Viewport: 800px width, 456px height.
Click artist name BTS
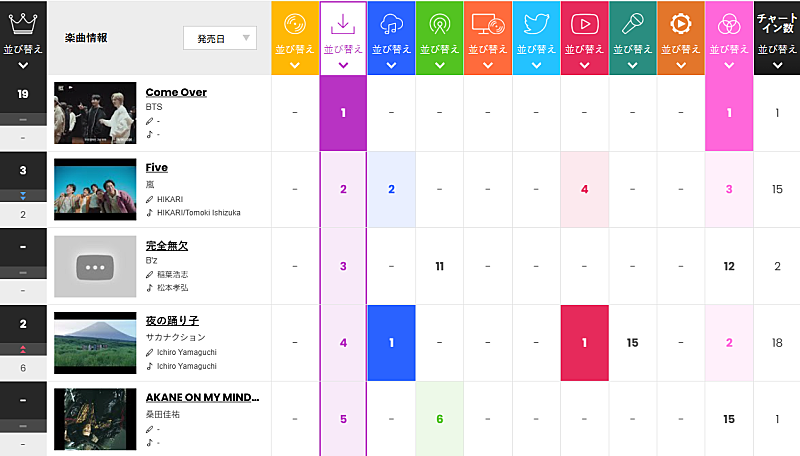tap(154, 107)
